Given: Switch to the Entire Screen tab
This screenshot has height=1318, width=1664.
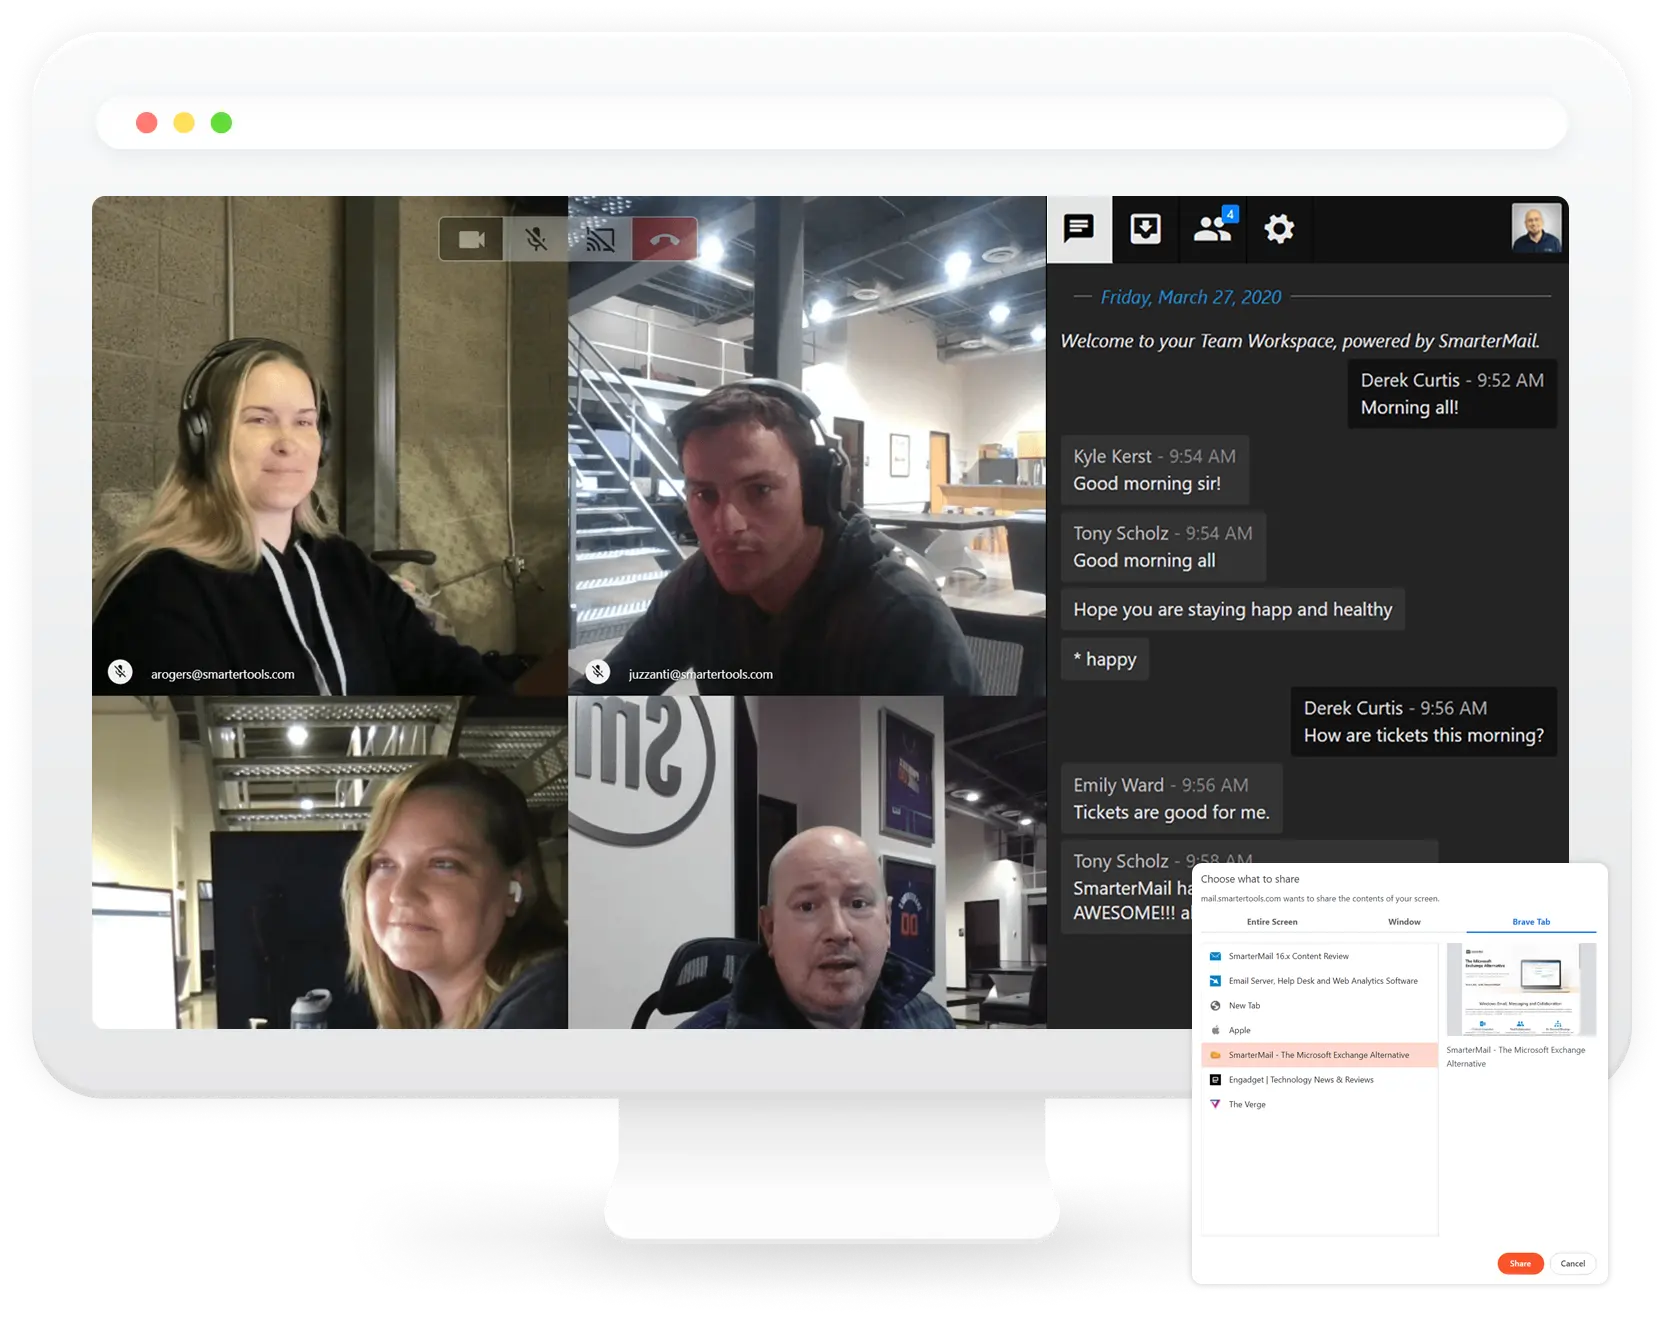Looking at the screenshot, I should 1272,922.
